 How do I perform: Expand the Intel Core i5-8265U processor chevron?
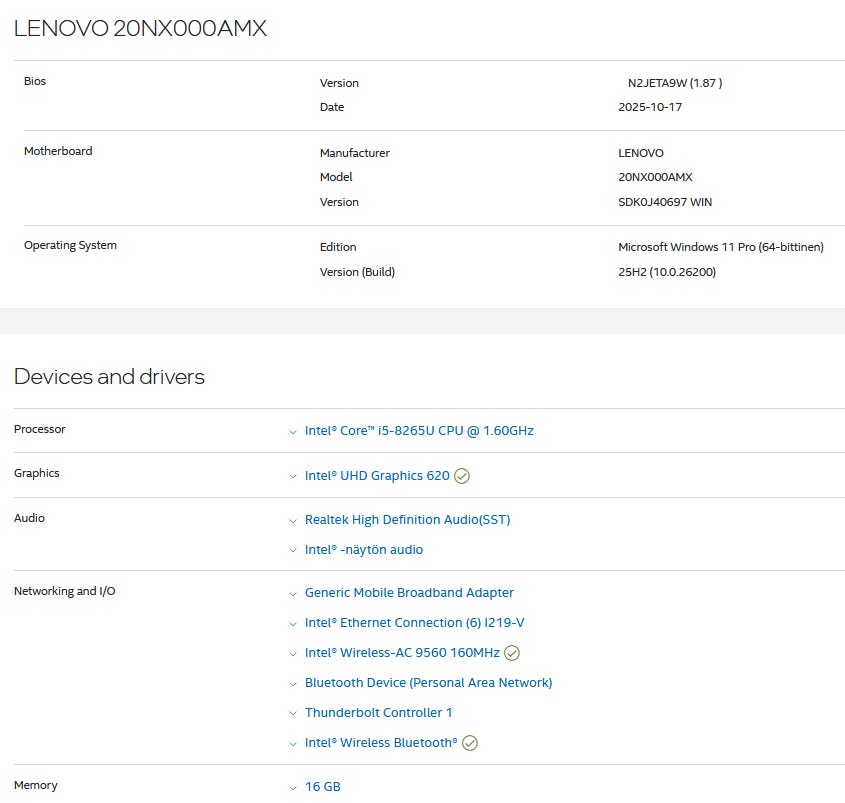[x=293, y=432]
